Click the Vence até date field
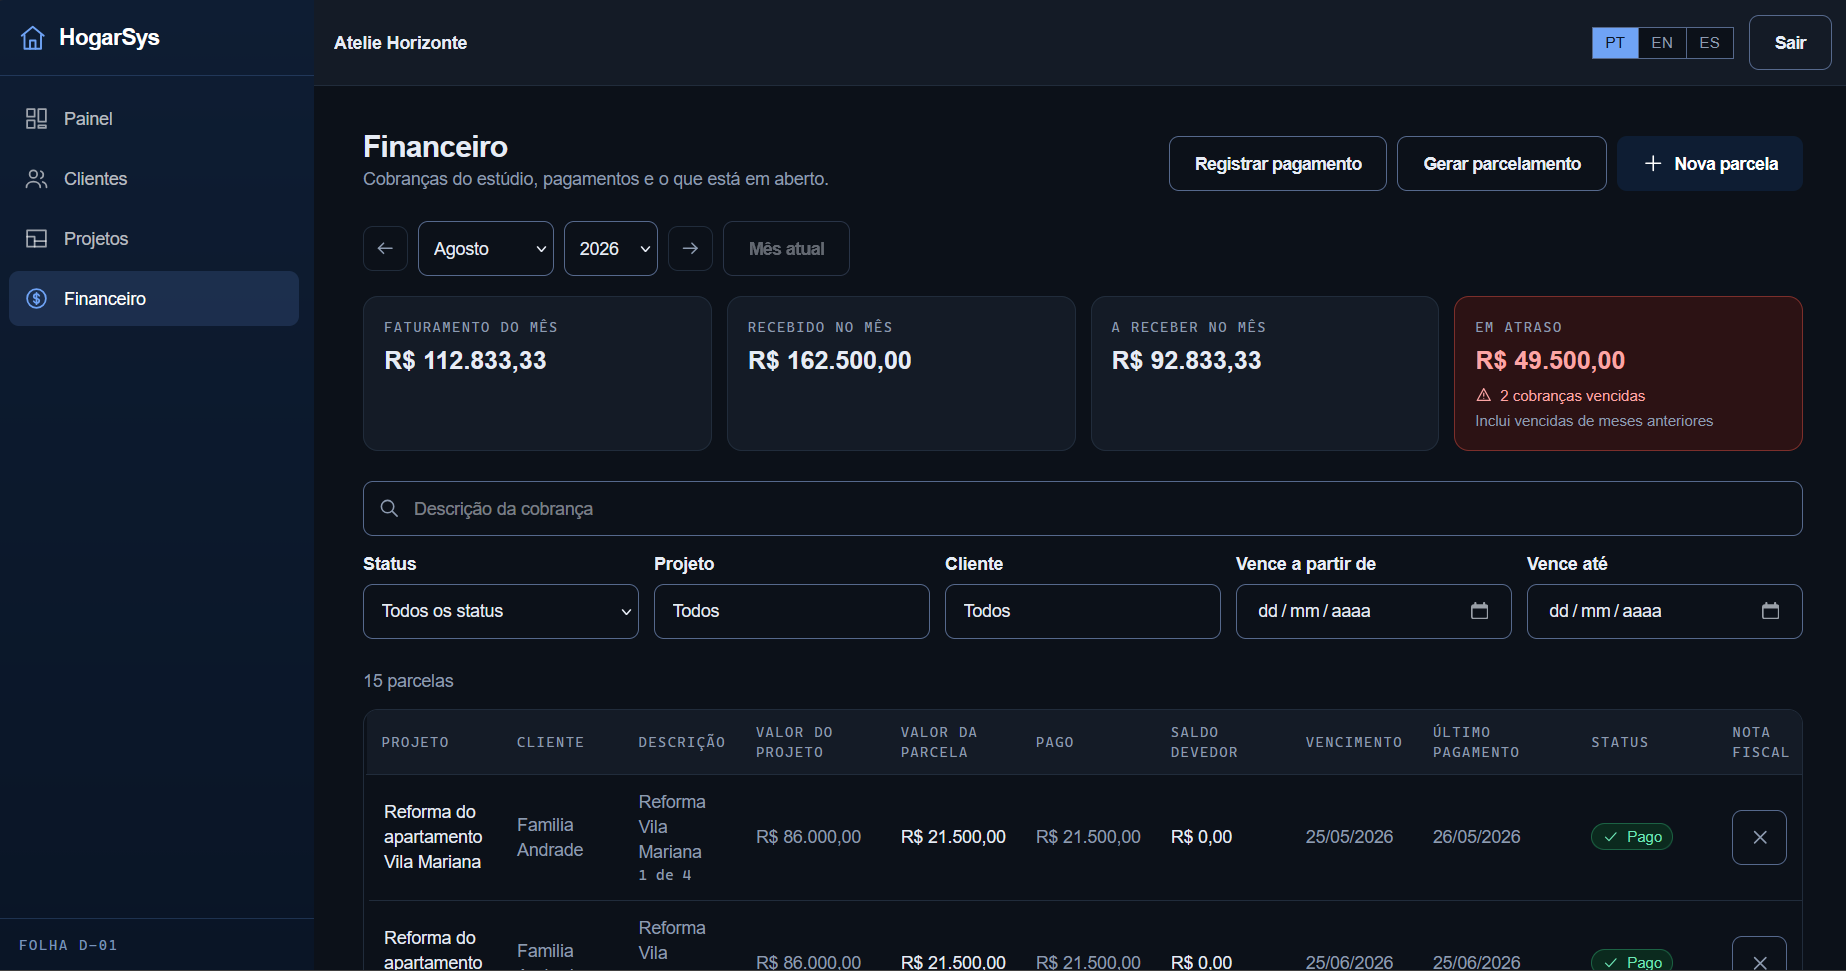The height and width of the screenshot is (971, 1846). [x=1665, y=611]
